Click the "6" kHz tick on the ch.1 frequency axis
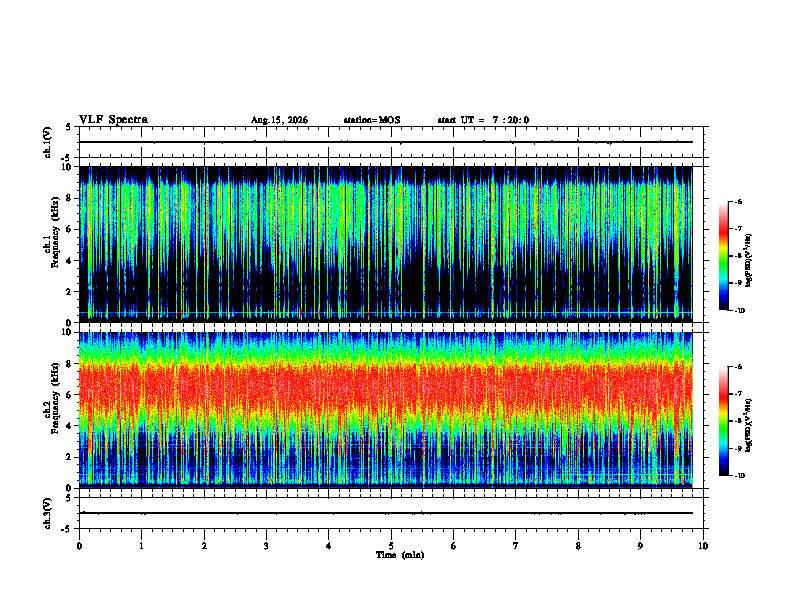Viewport: 792px width, 612px height. pyautogui.click(x=69, y=230)
